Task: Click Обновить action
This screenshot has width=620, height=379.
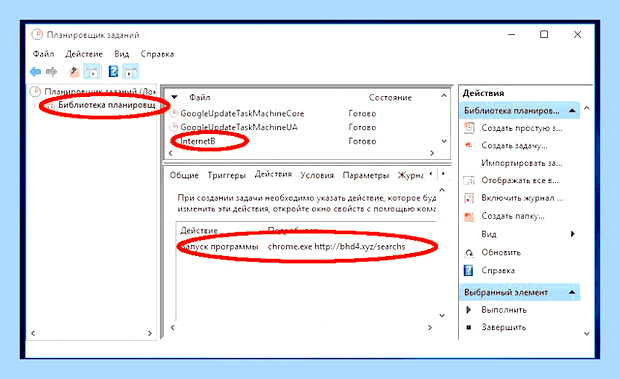Action: pyautogui.click(x=501, y=253)
